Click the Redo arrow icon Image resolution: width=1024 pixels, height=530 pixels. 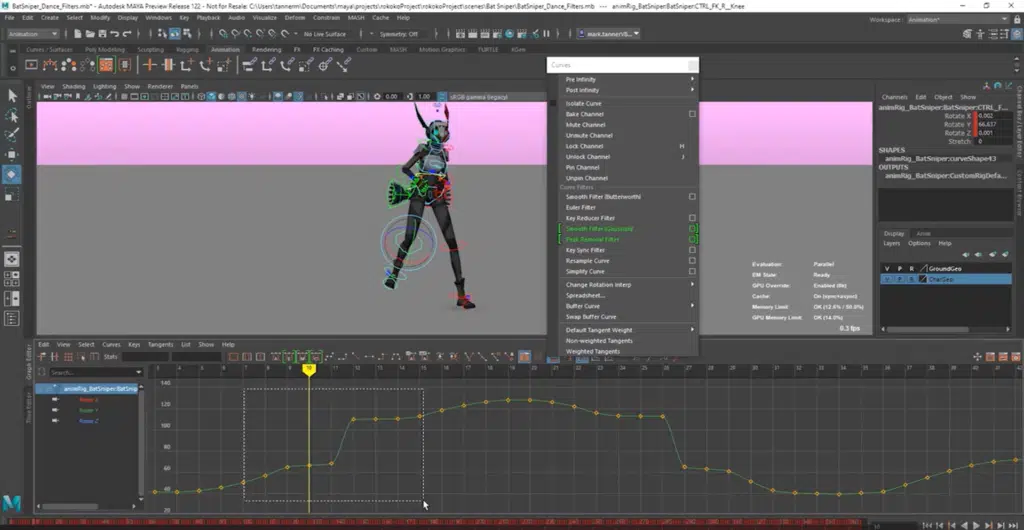(x=127, y=34)
